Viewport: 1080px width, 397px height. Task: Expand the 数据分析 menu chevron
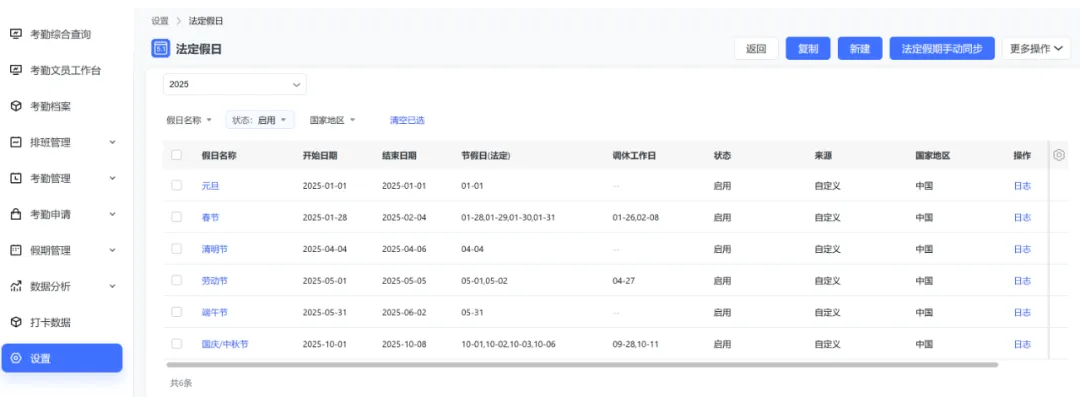pyautogui.click(x=113, y=287)
